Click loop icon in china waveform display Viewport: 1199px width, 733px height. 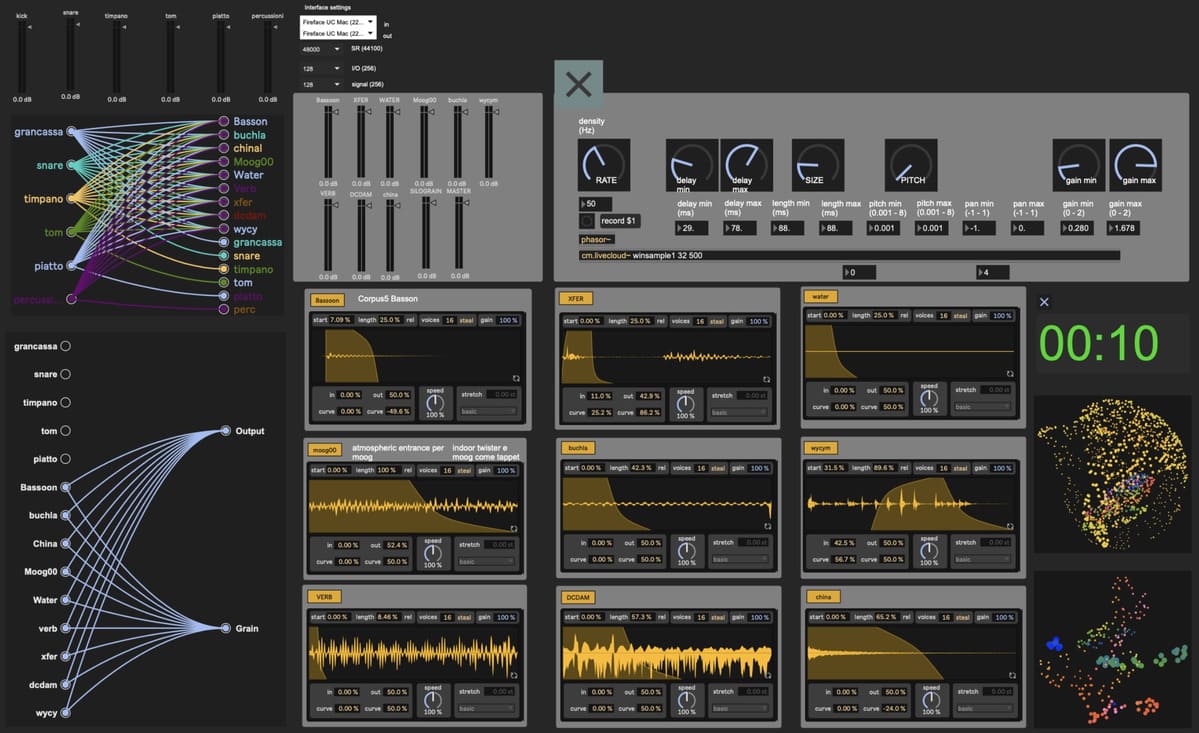point(1012,675)
